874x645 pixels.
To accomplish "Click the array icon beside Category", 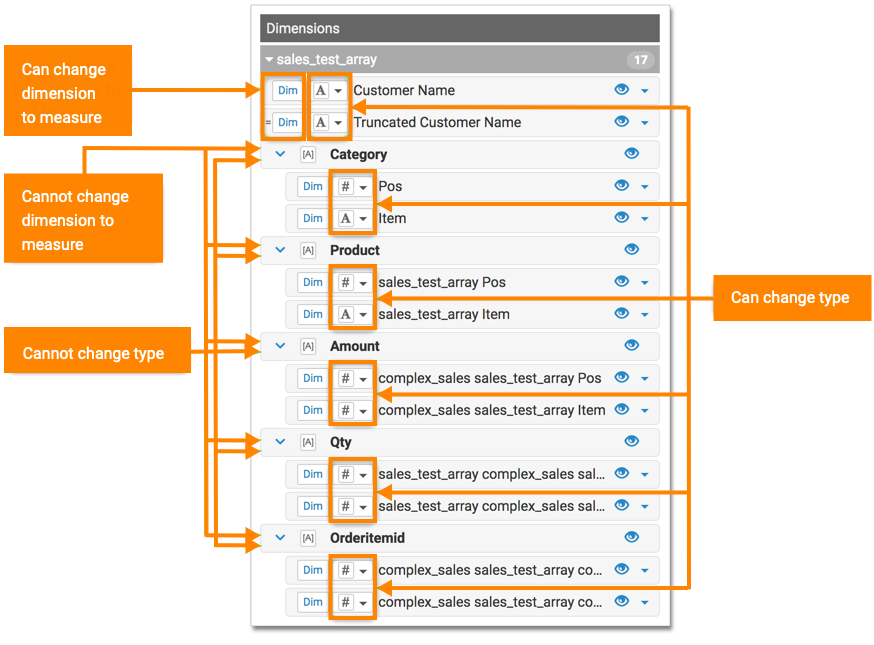I will click(x=308, y=155).
